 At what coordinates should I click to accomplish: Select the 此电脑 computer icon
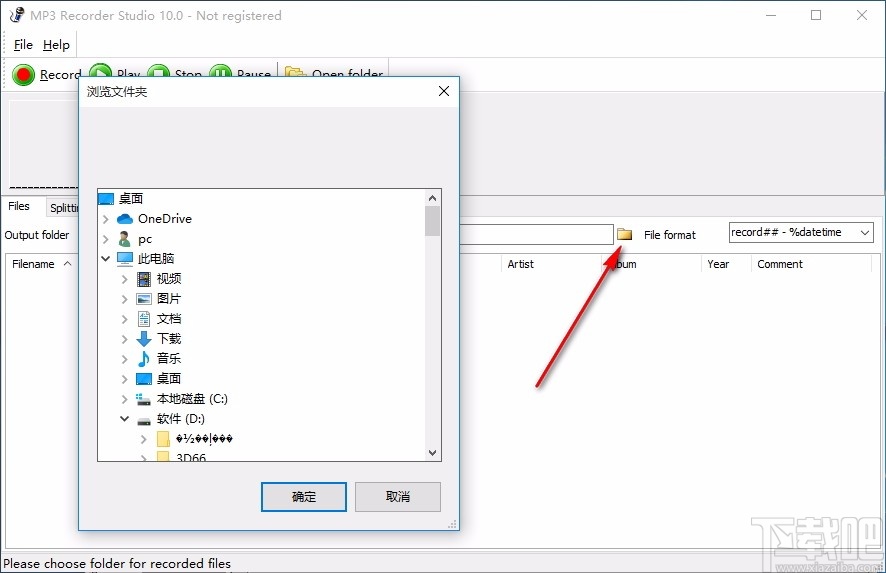125,259
